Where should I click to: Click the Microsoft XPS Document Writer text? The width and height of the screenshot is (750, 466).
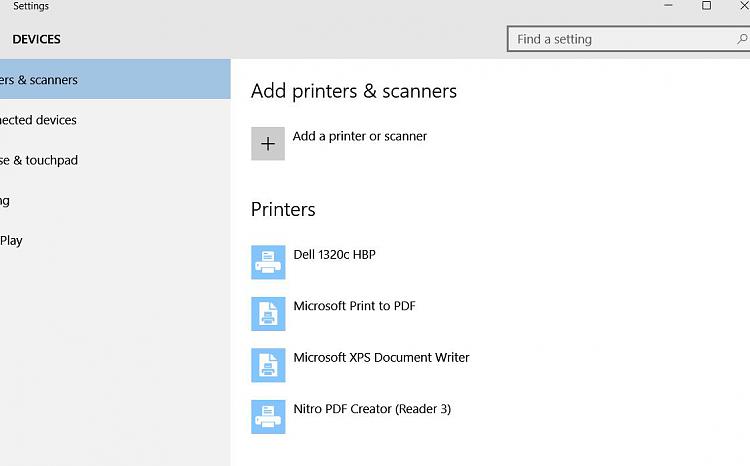[381, 357]
